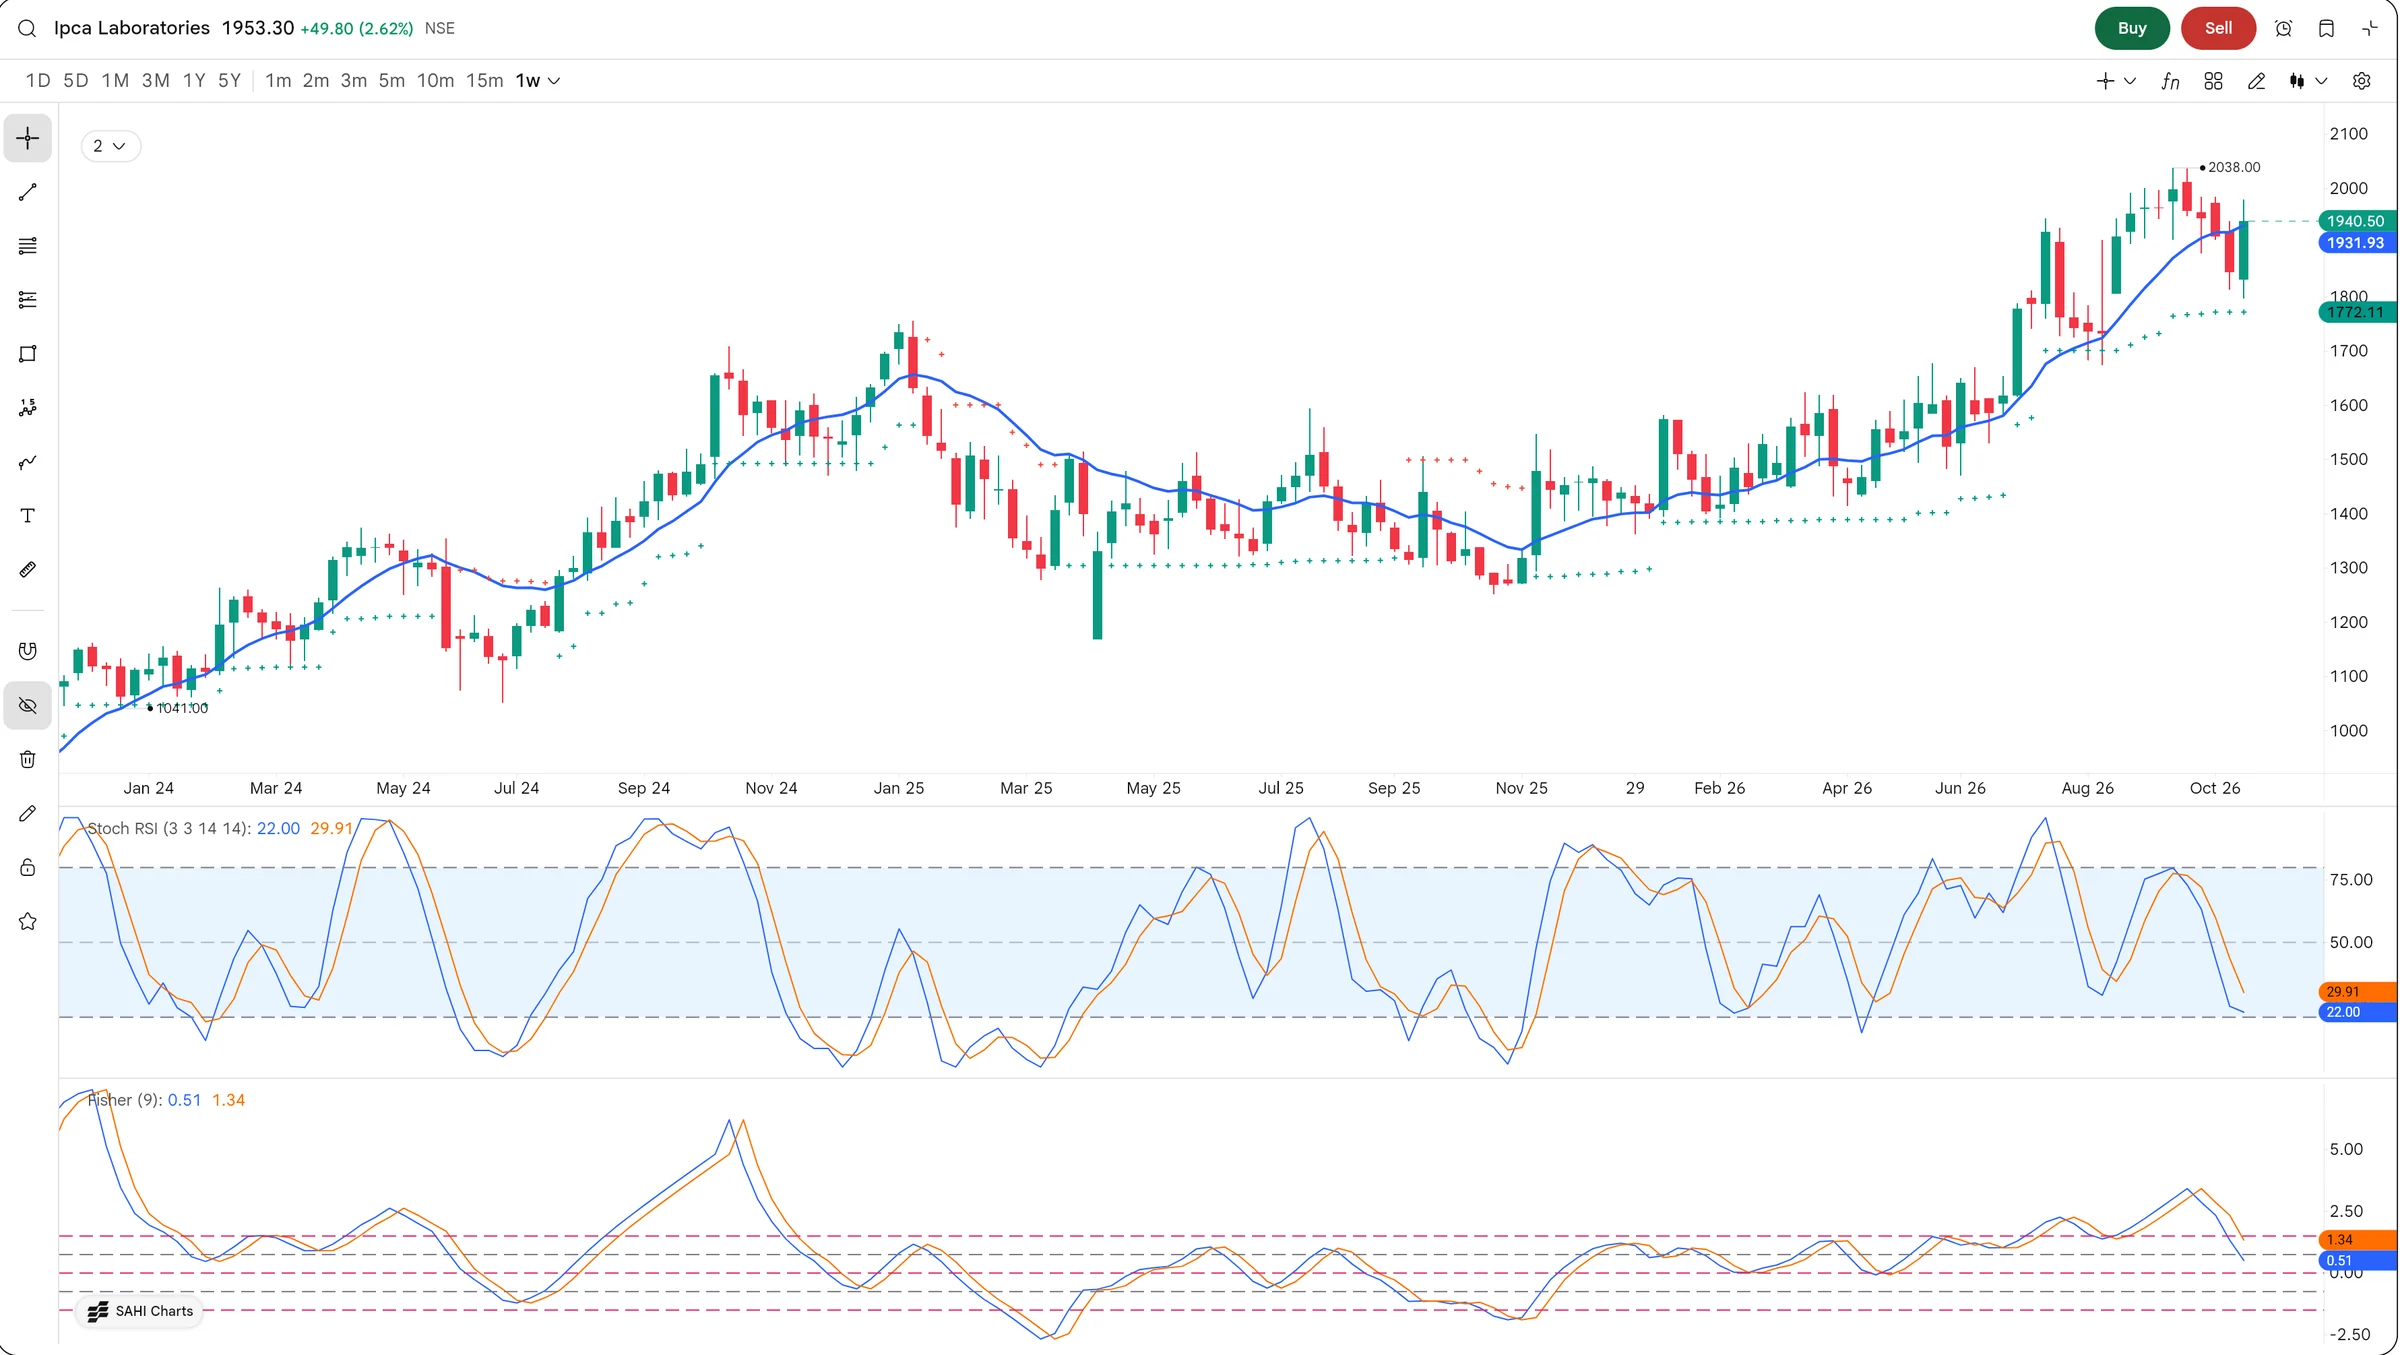Click the blue 1931.93 moving average tag
The image size is (2400, 1355).
pos(2356,243)
